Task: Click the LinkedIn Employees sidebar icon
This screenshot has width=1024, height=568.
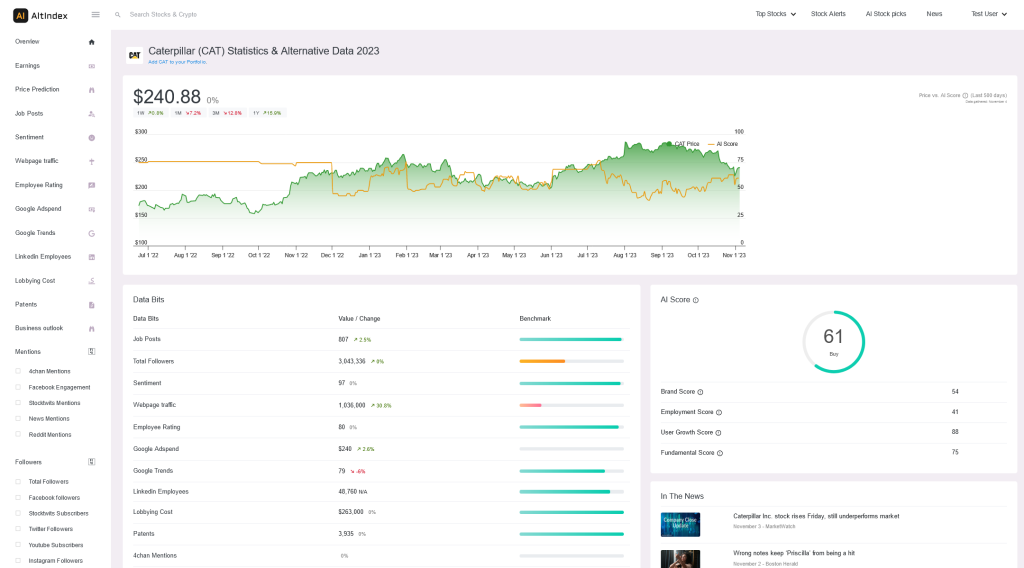Action: pos(91,257)
